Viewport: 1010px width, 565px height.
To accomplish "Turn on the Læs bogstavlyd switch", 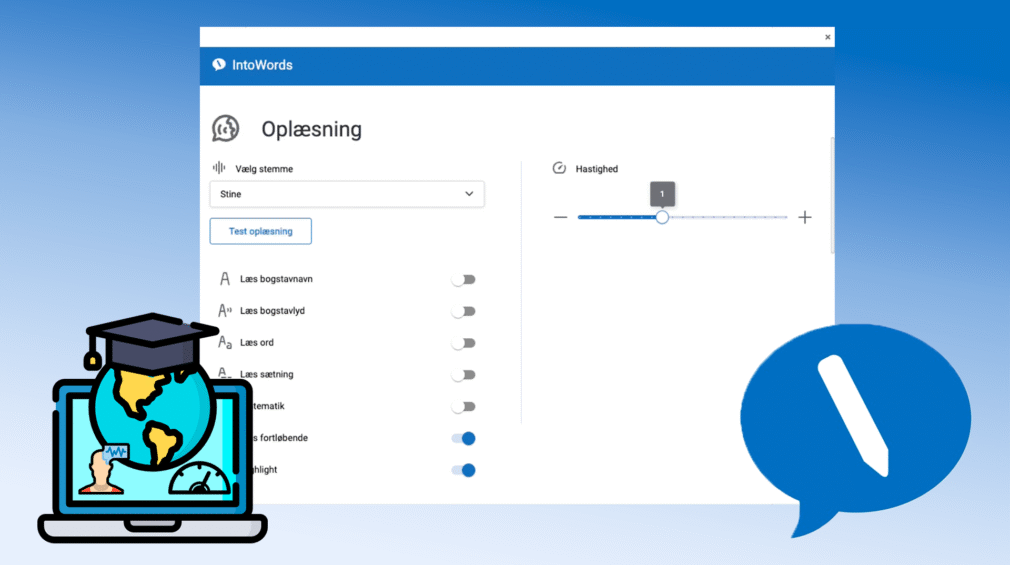I will [x=463, y=311].
